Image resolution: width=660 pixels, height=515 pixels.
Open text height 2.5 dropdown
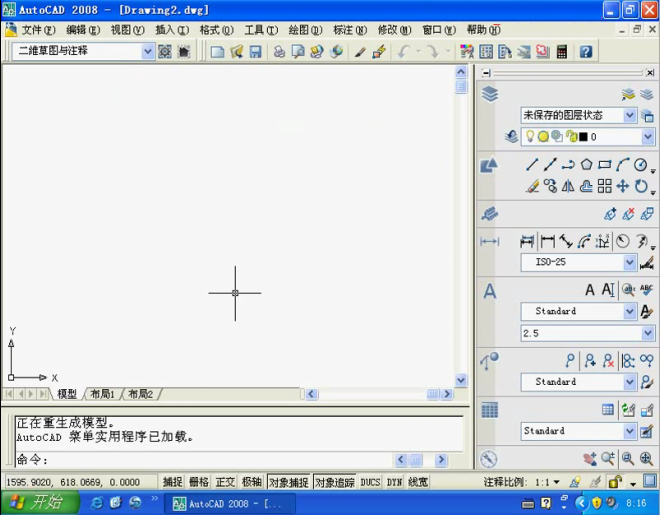pyautogui.click(x=648, y=333)
